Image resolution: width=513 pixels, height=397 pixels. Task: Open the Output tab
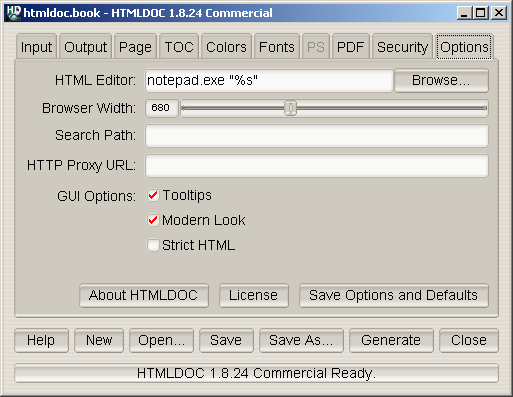pyautogui.click(x=85, y=46)
